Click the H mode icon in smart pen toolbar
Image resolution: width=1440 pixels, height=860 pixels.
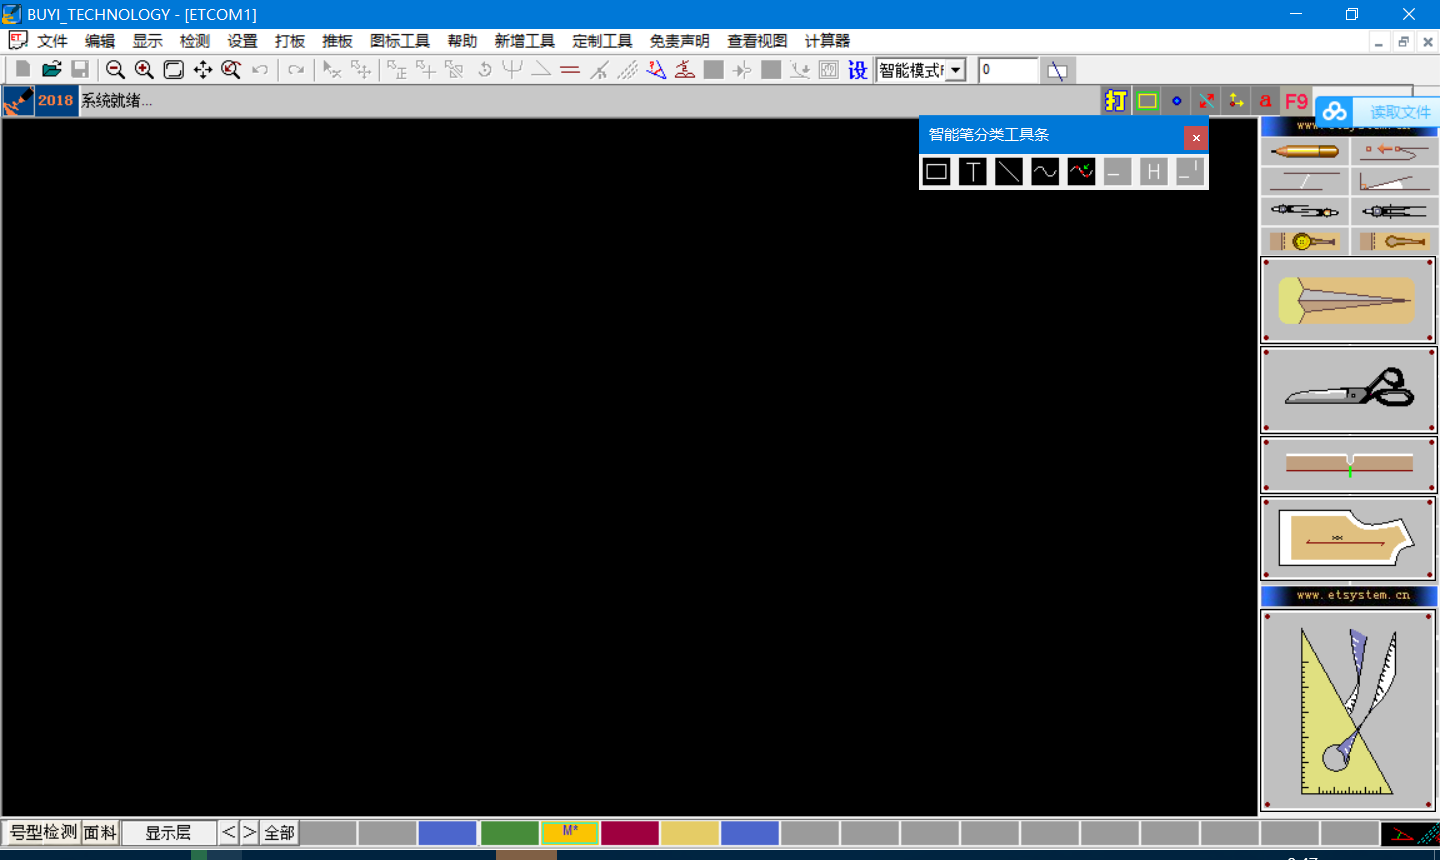point(1153,172)
